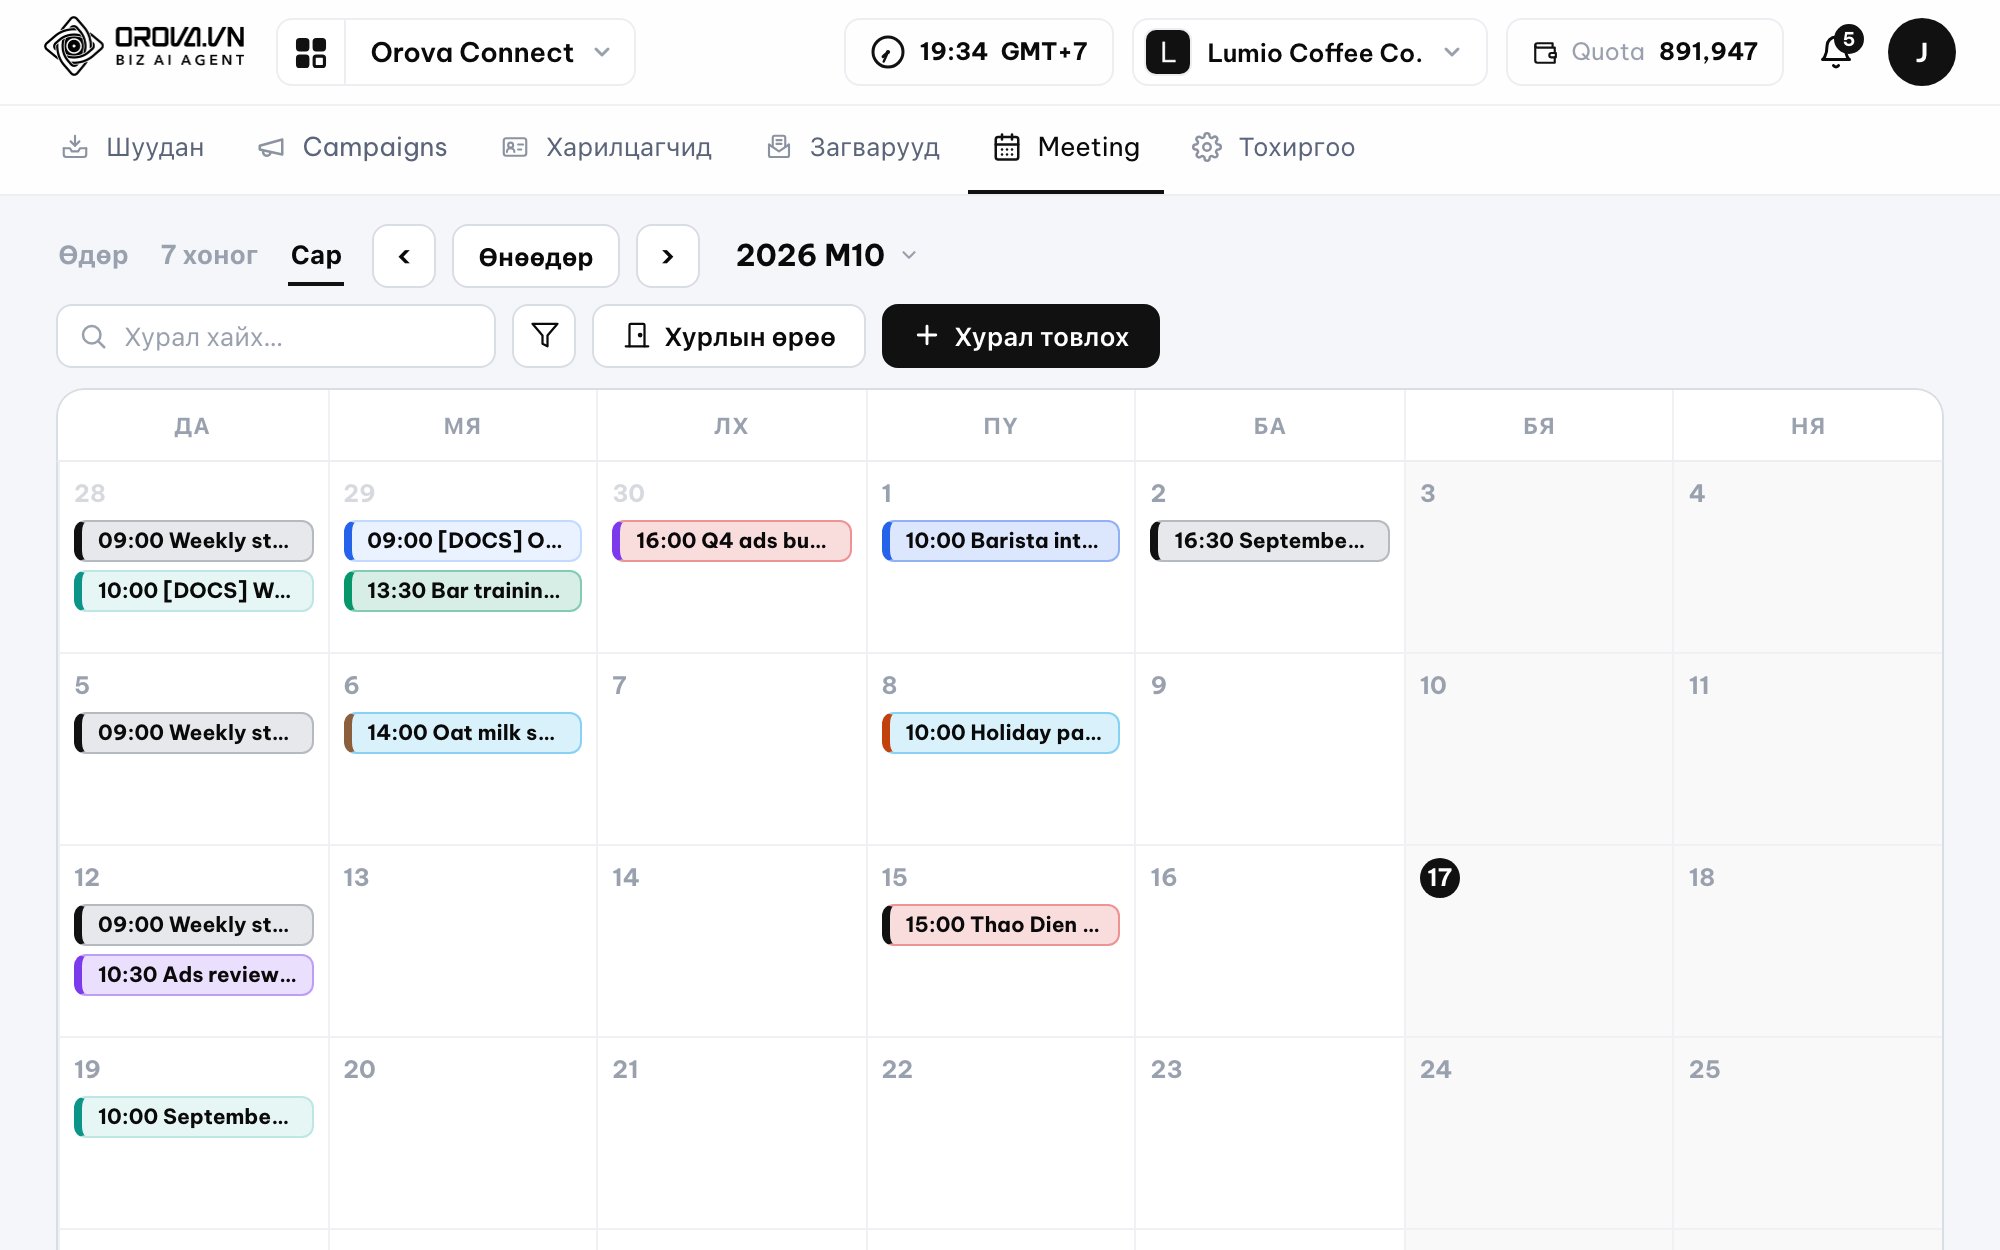Click the Quota wallet icon
2000x1250 pixels.
pos(1545,52)
